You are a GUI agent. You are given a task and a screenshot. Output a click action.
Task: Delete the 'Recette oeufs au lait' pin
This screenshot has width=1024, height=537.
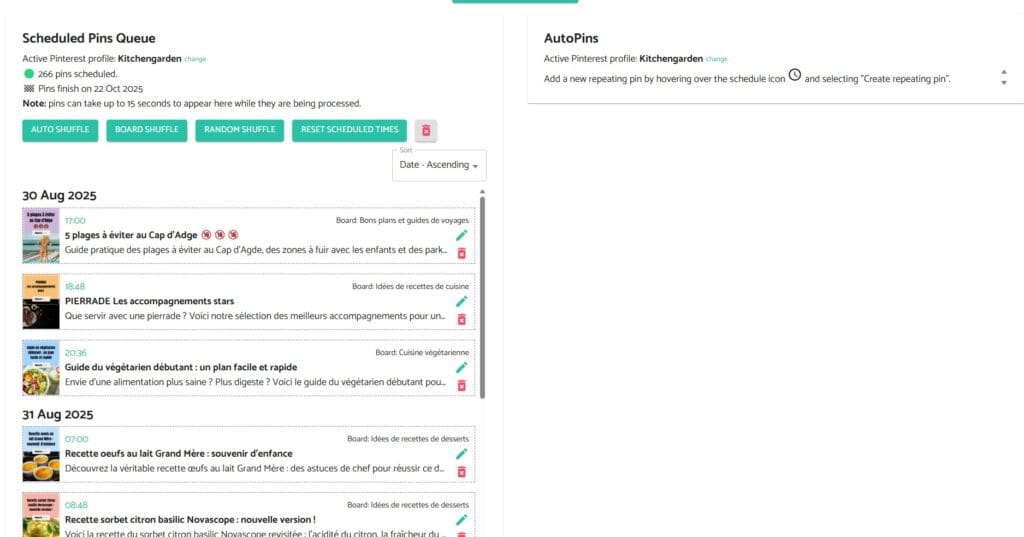coord(461,471)
